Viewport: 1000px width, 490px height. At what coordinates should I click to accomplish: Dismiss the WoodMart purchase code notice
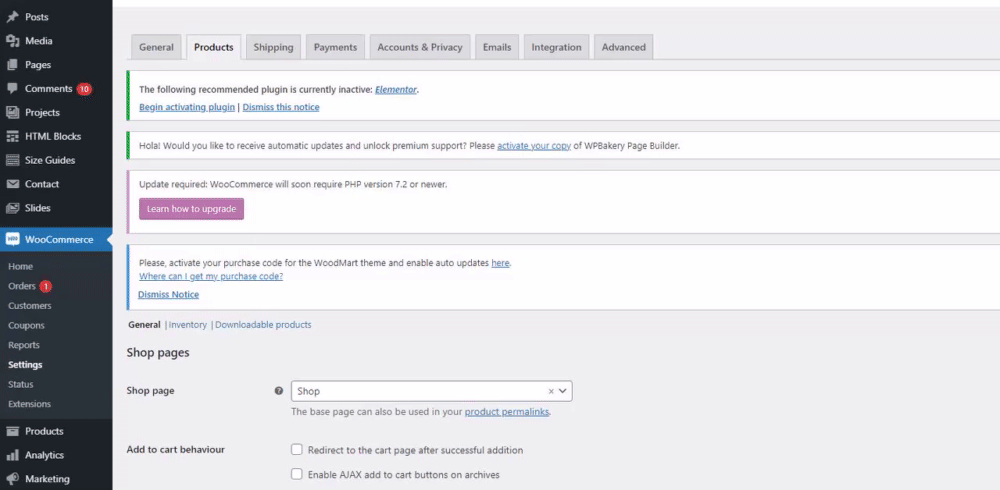coord(168,295)
